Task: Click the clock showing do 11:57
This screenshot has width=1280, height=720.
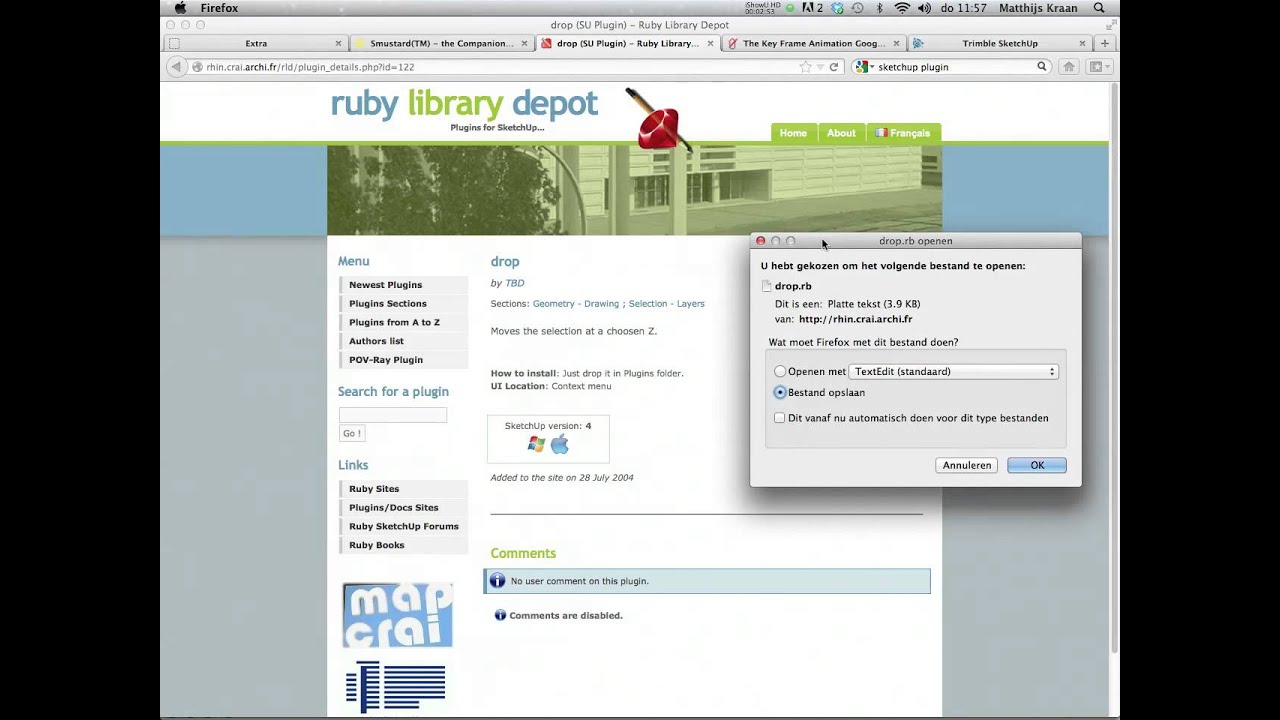Action: 964,8
